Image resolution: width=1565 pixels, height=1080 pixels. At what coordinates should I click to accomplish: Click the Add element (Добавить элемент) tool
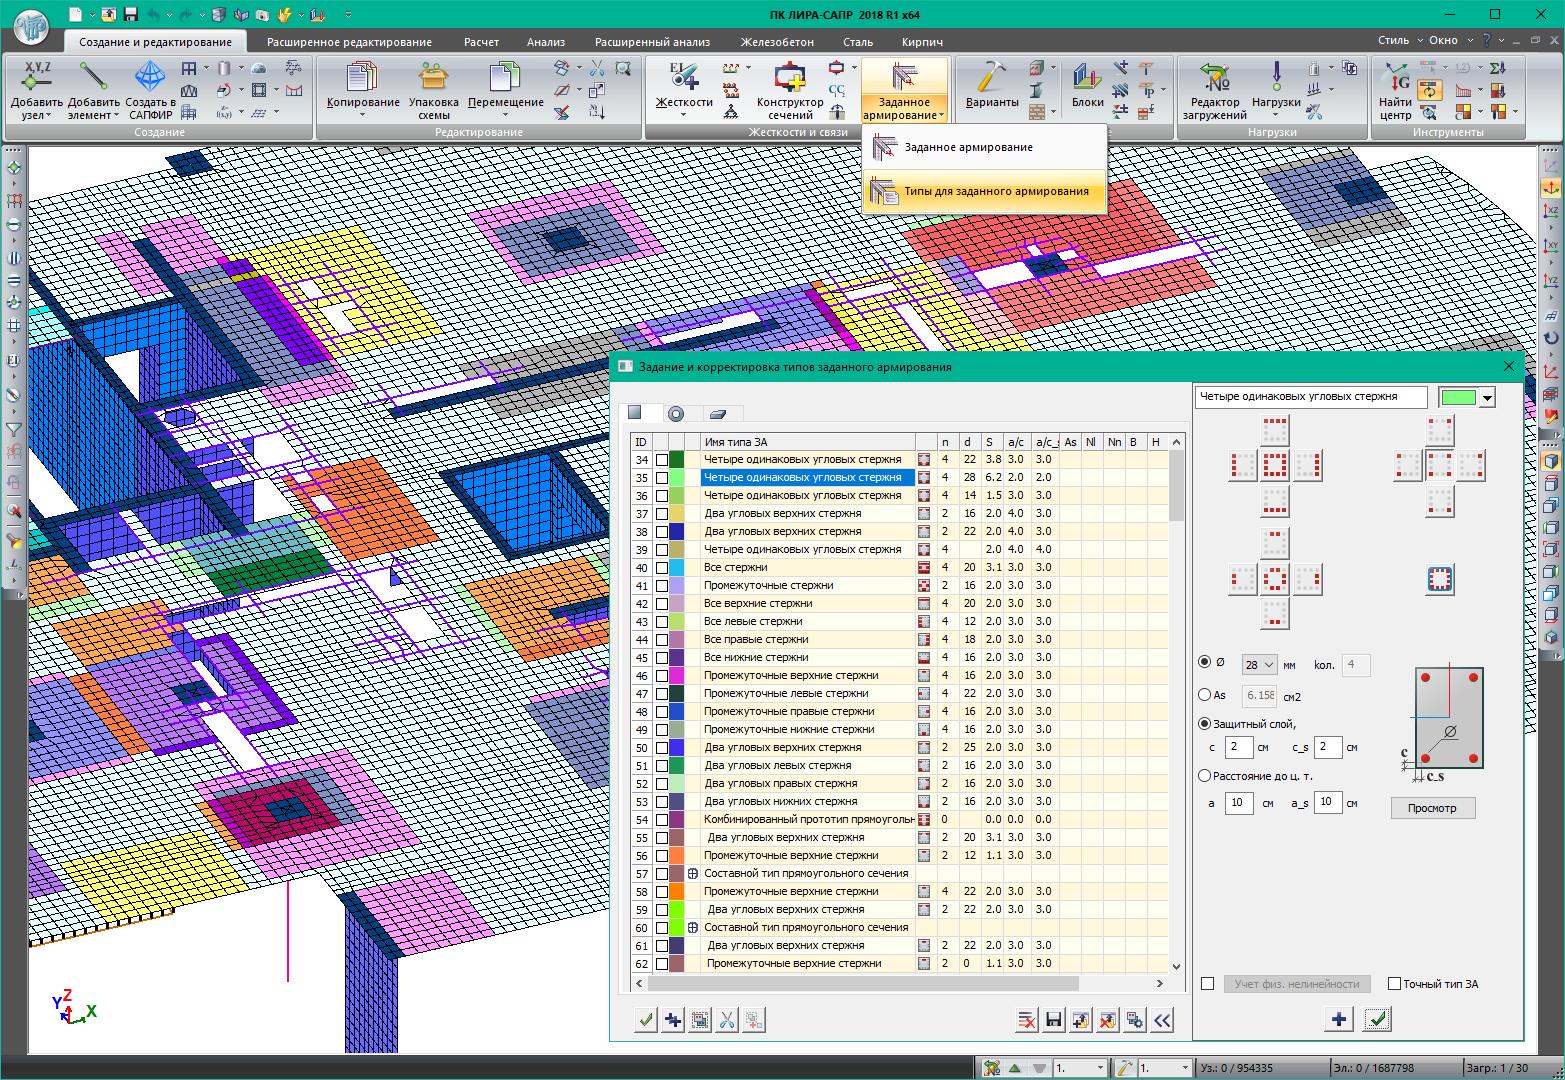tap(94, 77)
